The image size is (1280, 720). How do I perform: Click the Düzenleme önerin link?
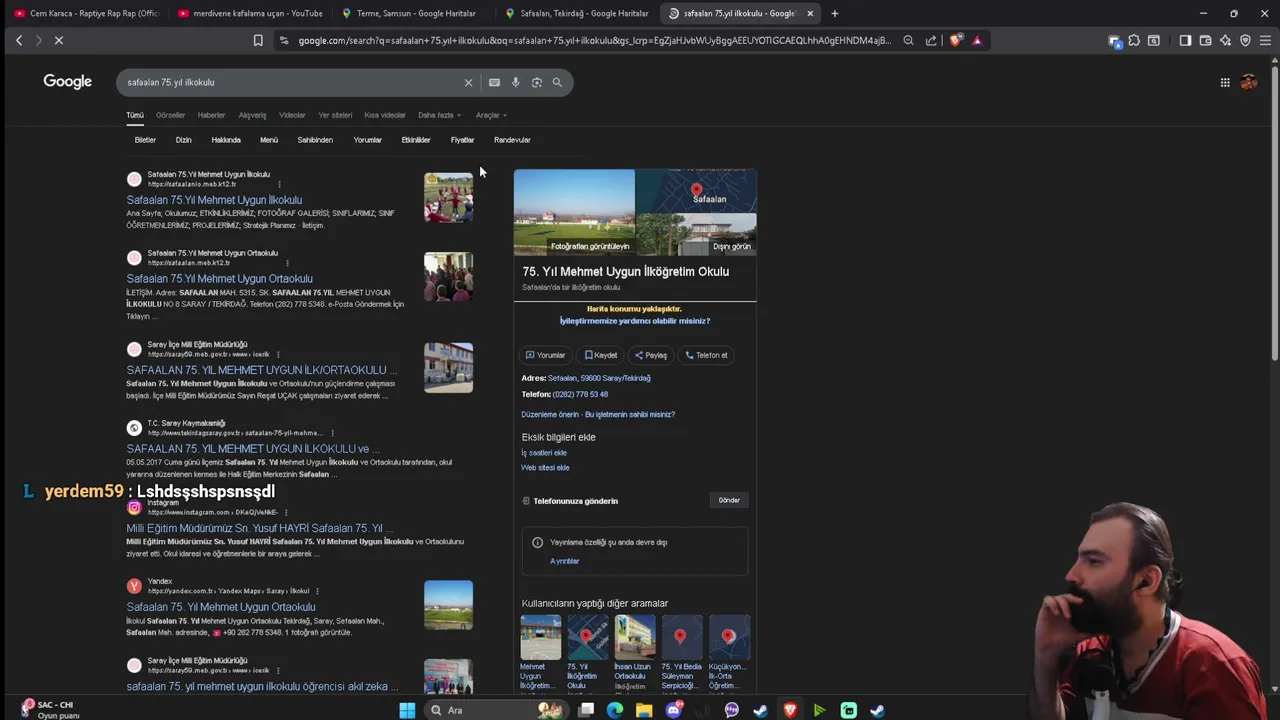pos(549,414)
